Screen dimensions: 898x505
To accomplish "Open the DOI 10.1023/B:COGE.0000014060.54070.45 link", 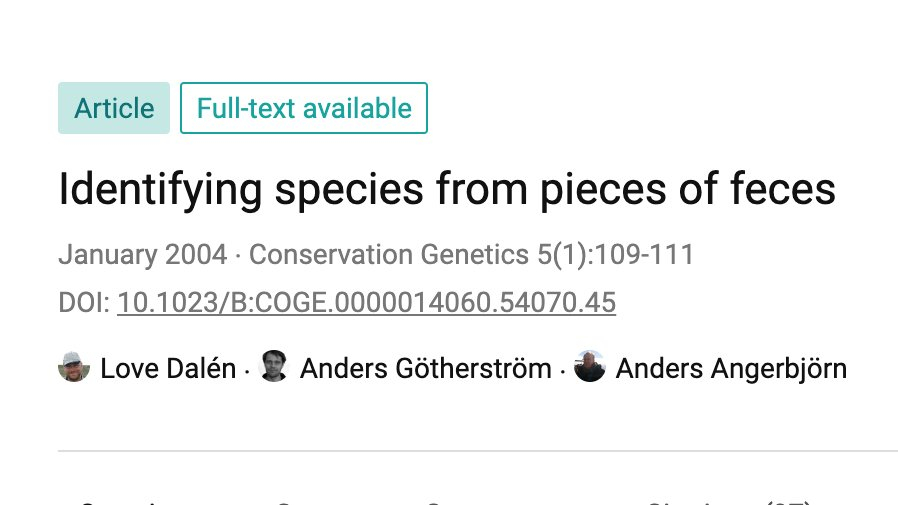I will click(366, 302).
